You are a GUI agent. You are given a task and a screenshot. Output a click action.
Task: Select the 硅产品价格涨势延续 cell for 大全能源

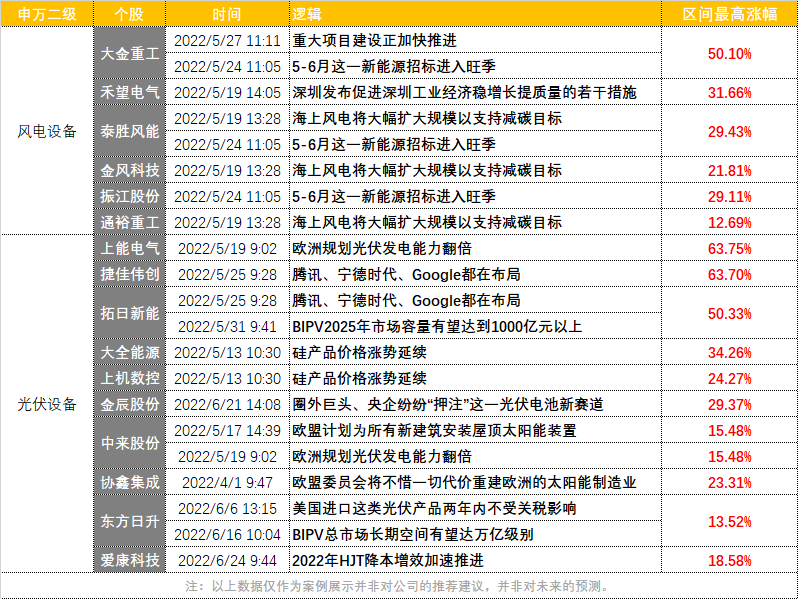[x=475, y=352]
